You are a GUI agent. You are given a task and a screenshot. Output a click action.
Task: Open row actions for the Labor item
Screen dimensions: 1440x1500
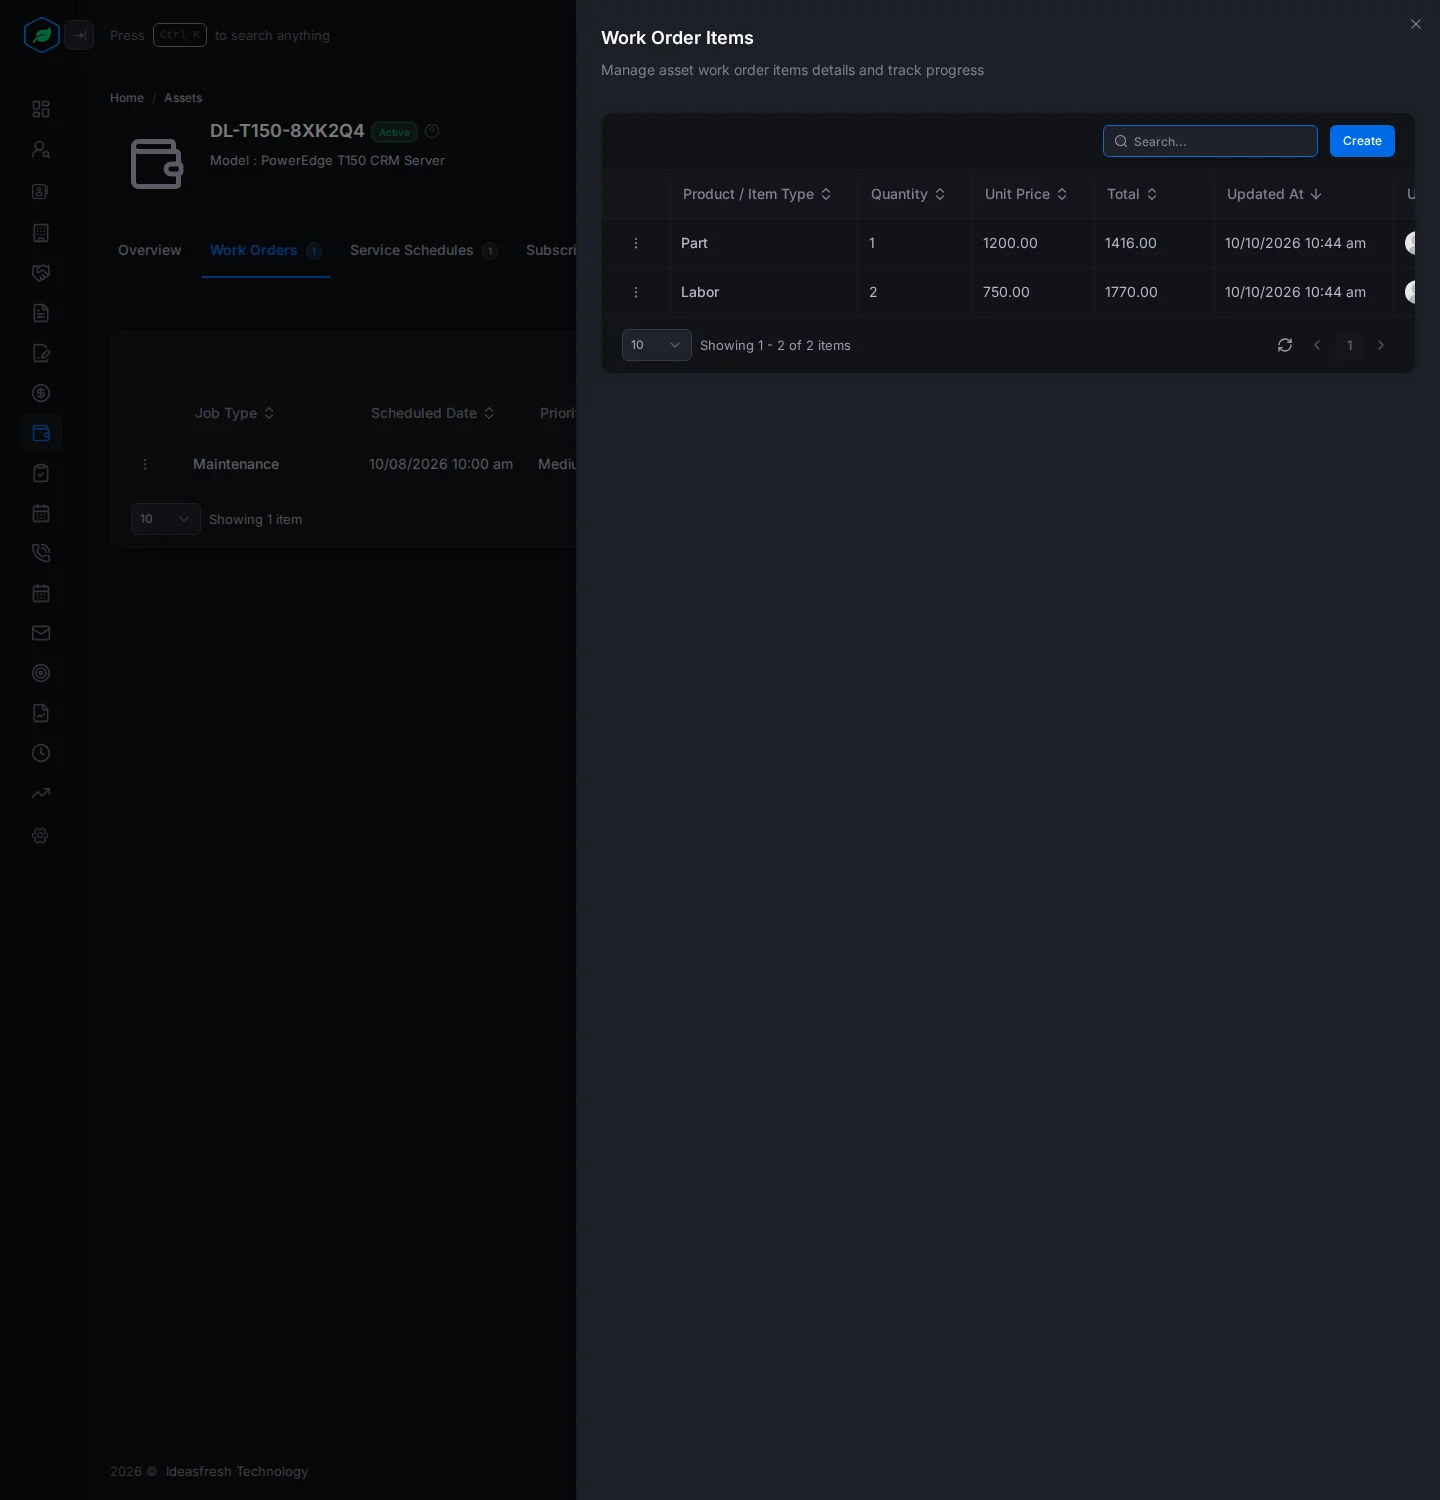[x=636, y=292]
